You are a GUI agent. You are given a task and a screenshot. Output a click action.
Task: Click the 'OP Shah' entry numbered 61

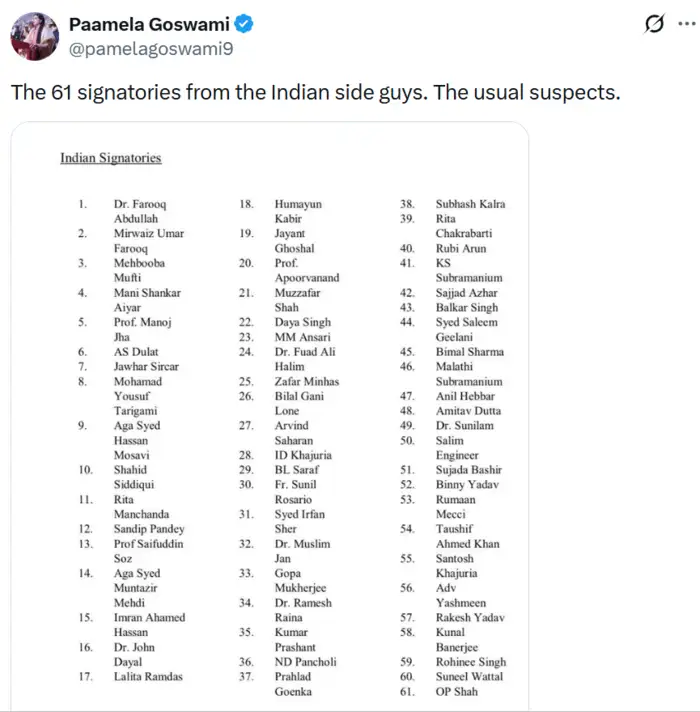pos(456,691)
